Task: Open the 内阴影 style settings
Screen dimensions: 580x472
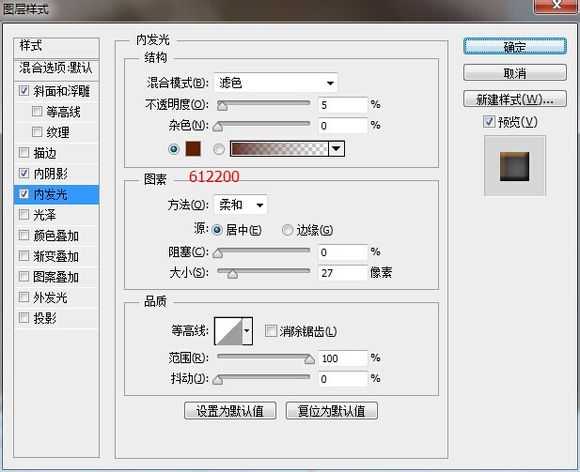Action: pos(50,173)
